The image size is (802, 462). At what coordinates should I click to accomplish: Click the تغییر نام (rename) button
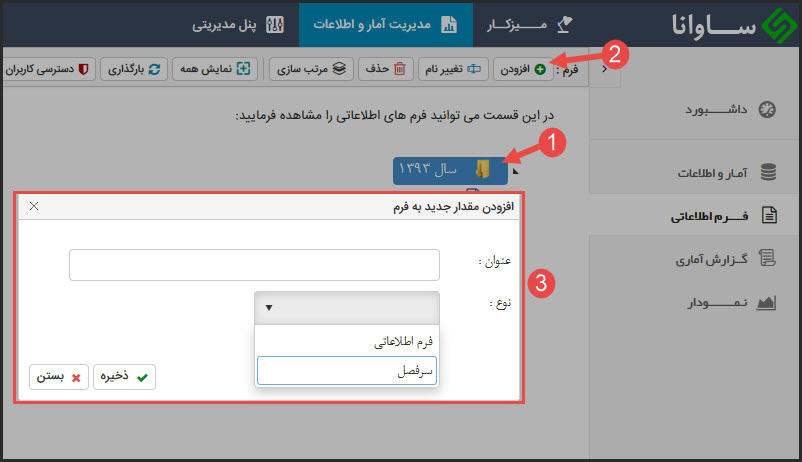pos(453,69)
